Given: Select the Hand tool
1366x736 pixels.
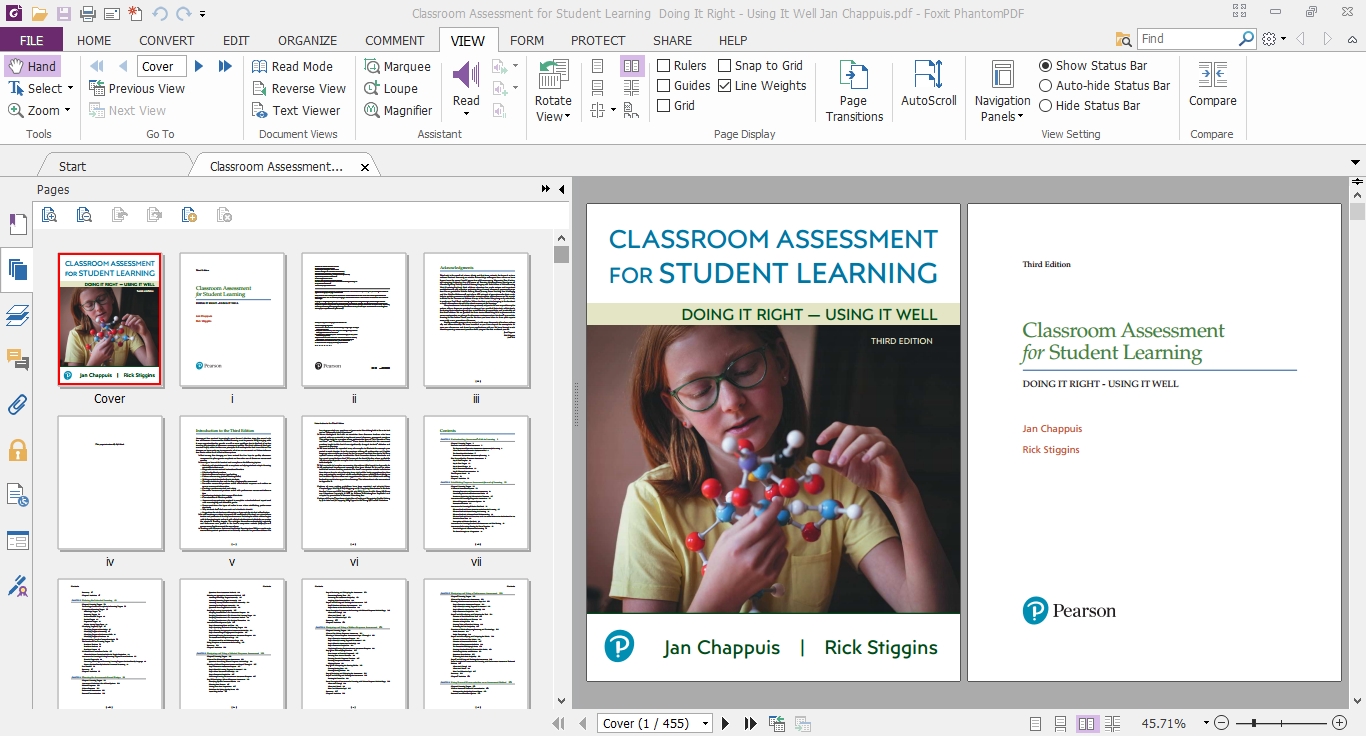Looking at the screenshot, I should pos(32,66).
